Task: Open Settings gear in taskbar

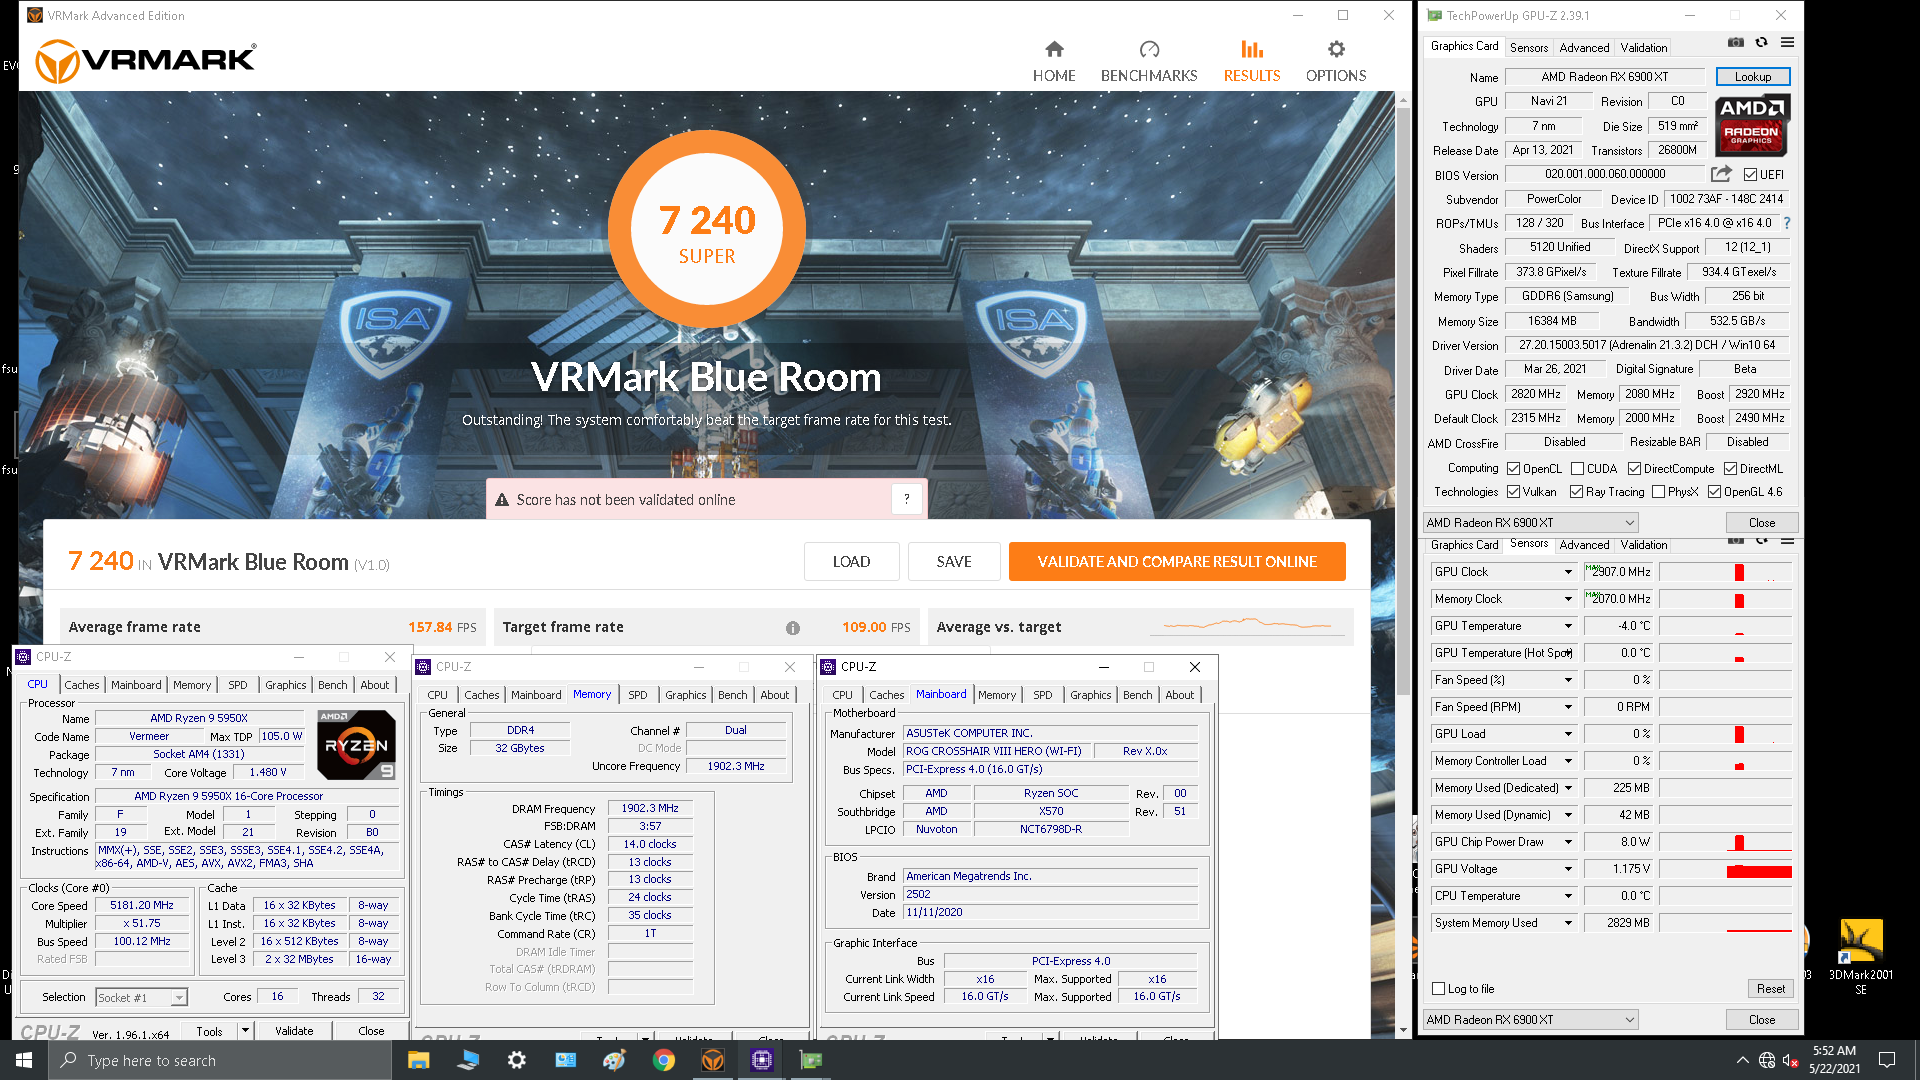Action: [x=516, y=1060]
